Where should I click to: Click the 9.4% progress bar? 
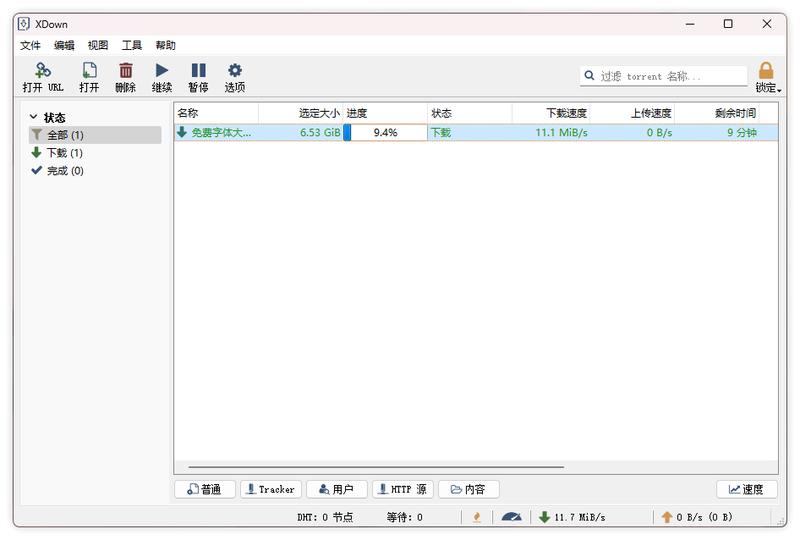(x=385, y=132)
